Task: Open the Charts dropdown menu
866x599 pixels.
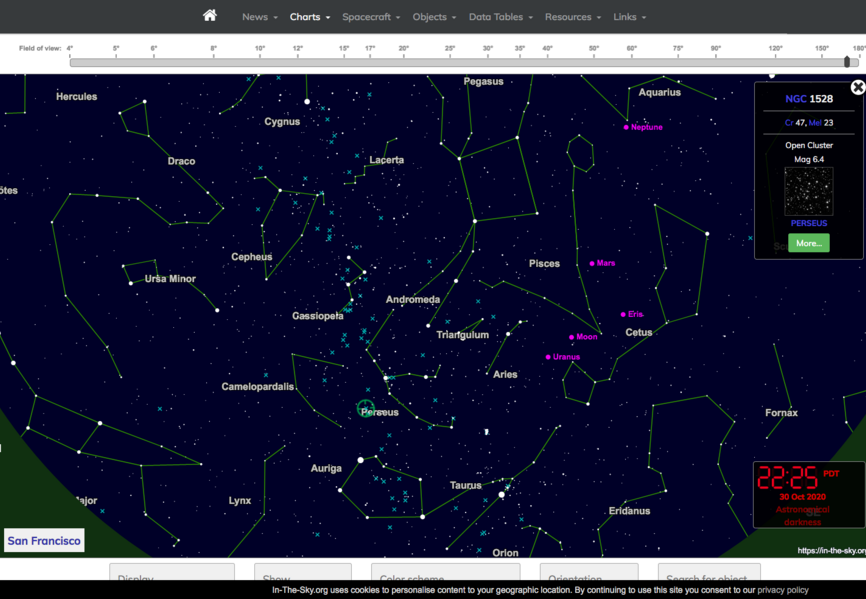Action: [310, 17]
